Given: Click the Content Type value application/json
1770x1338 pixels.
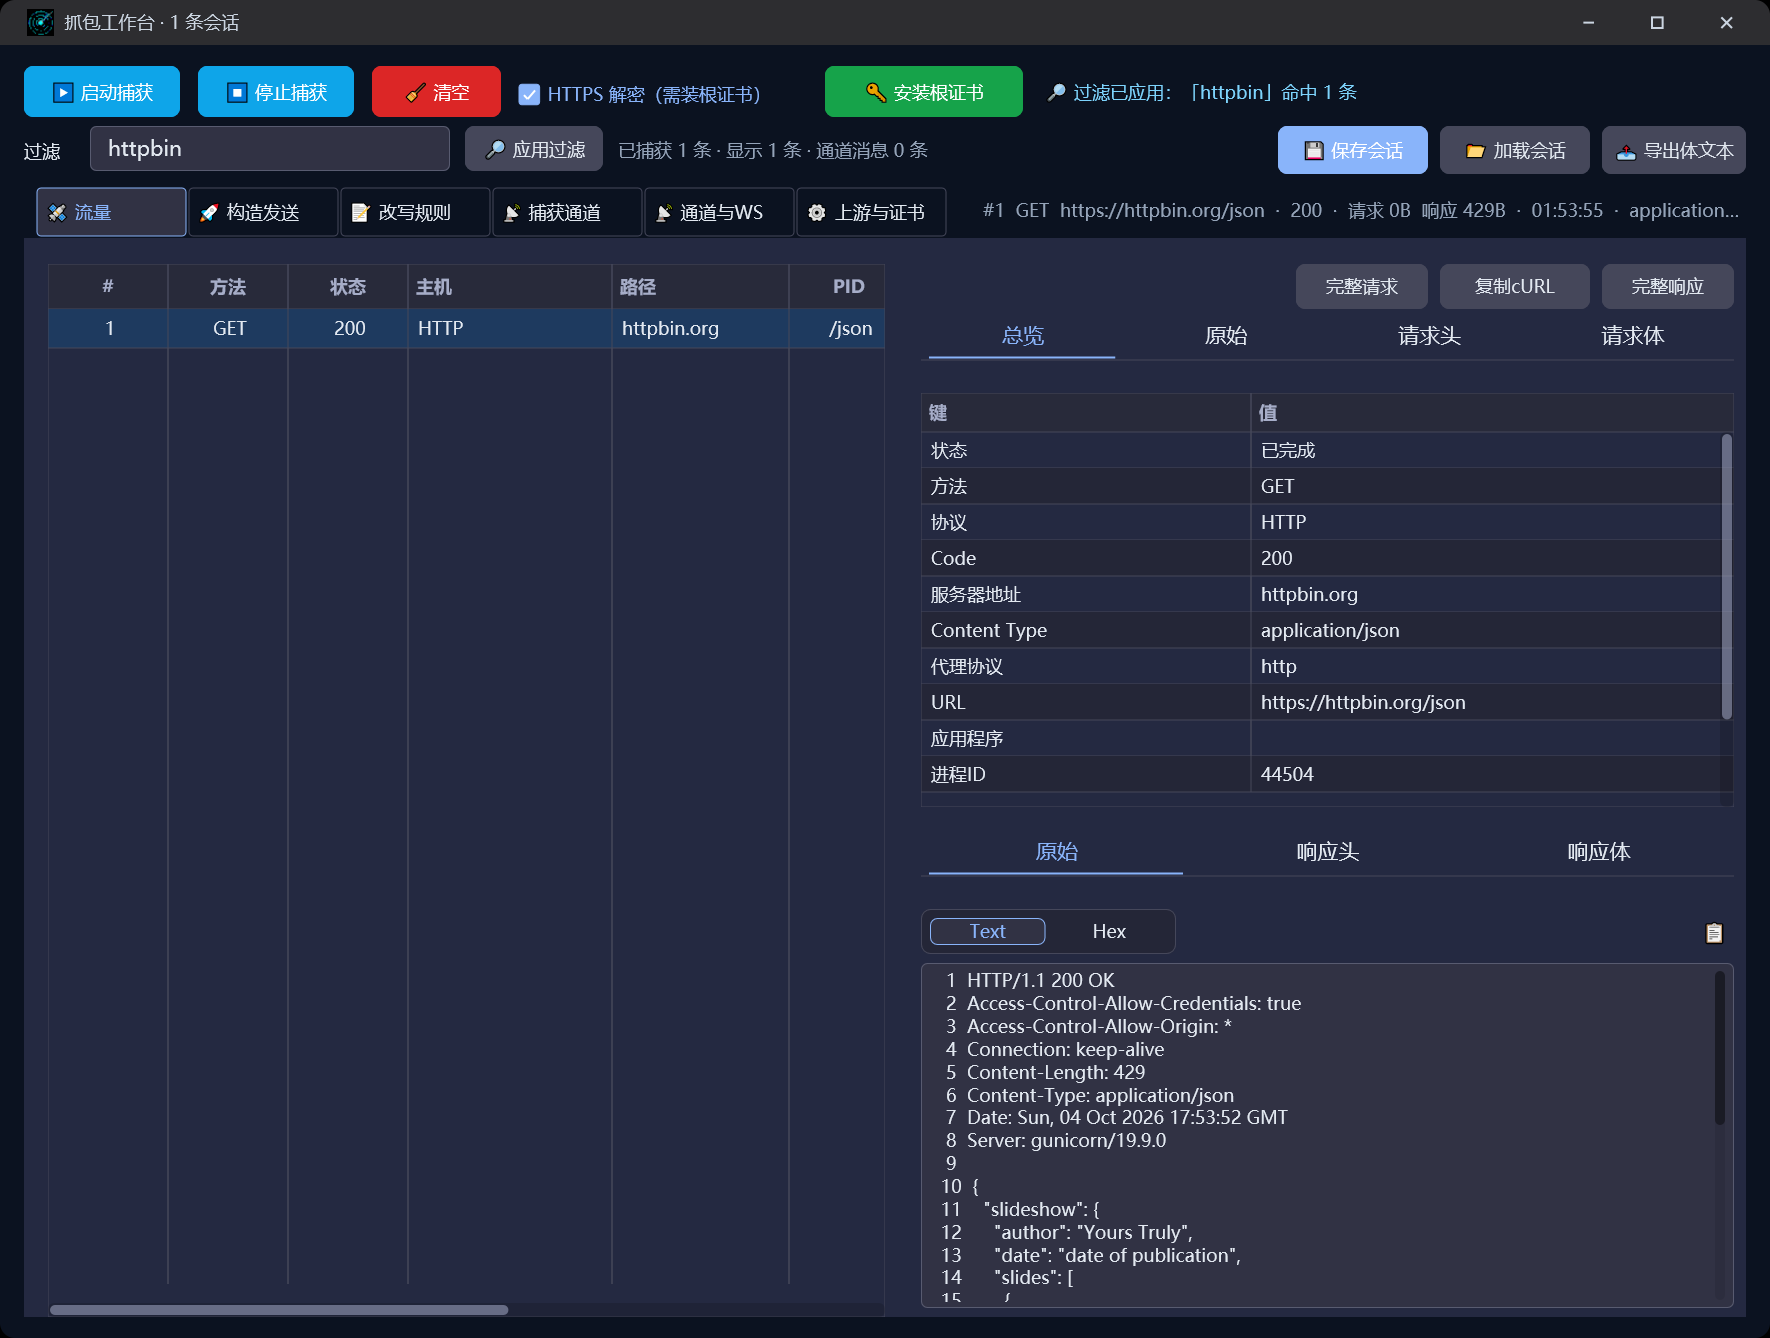Looking at the screenshot, I should [x=1330, y=630].
